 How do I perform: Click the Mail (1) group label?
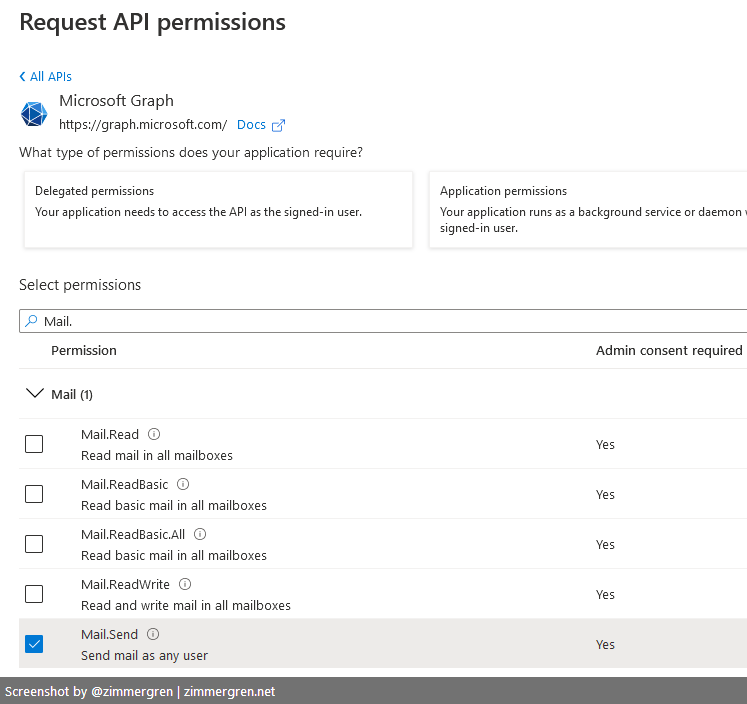coord(72,394)
